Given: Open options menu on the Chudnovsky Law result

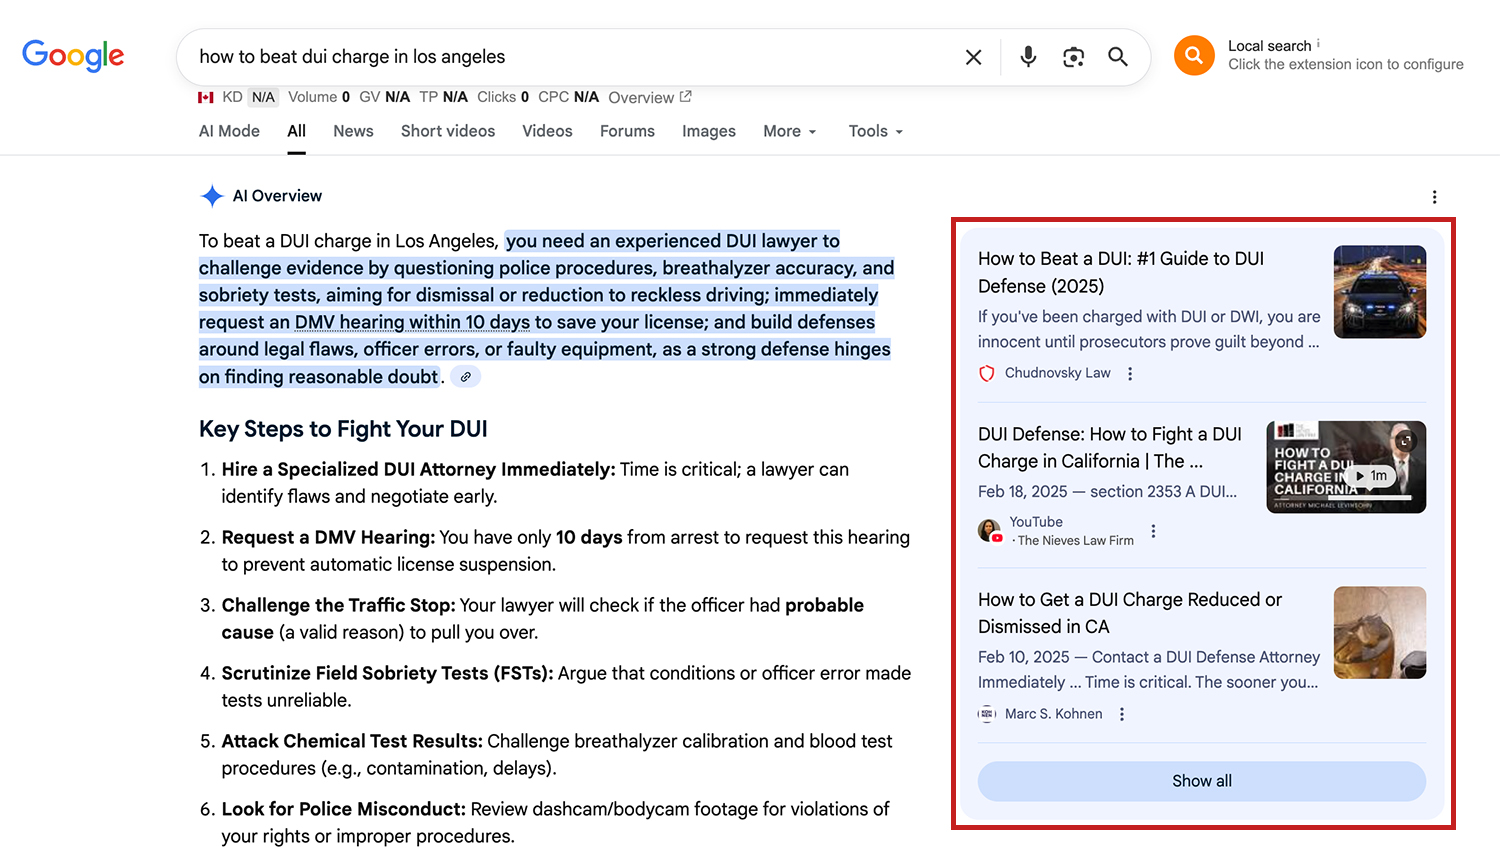Looking at the screenshot, I should click(x=1130, y=373).
